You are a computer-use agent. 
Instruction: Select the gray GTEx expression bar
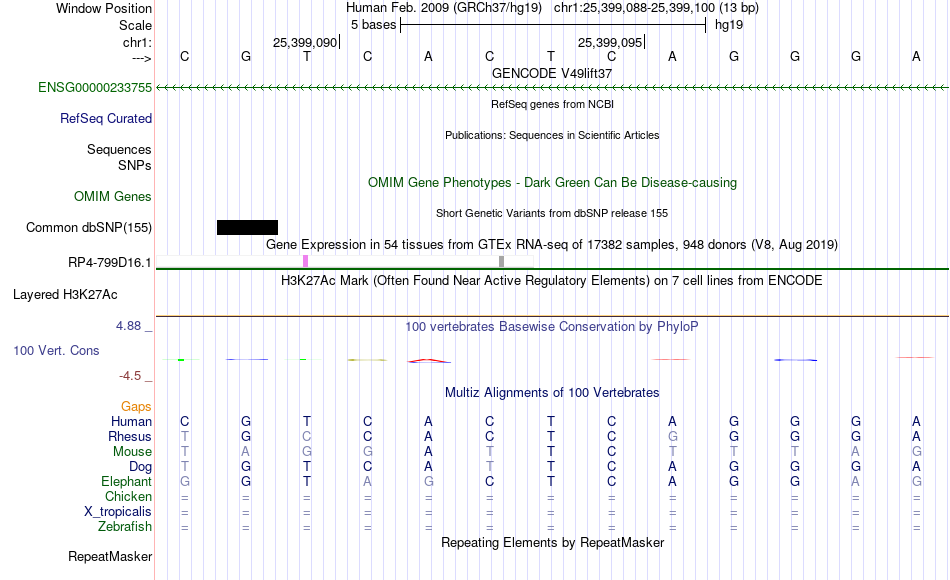pos(501,261)
